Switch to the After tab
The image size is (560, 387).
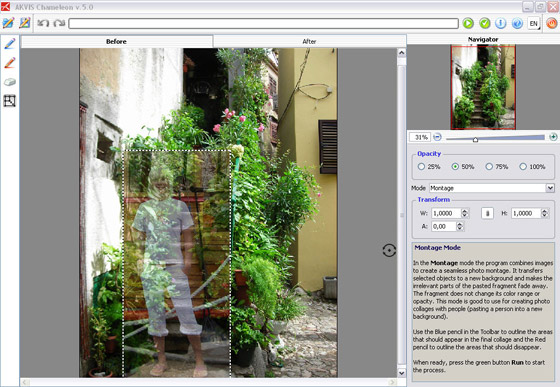309,41
